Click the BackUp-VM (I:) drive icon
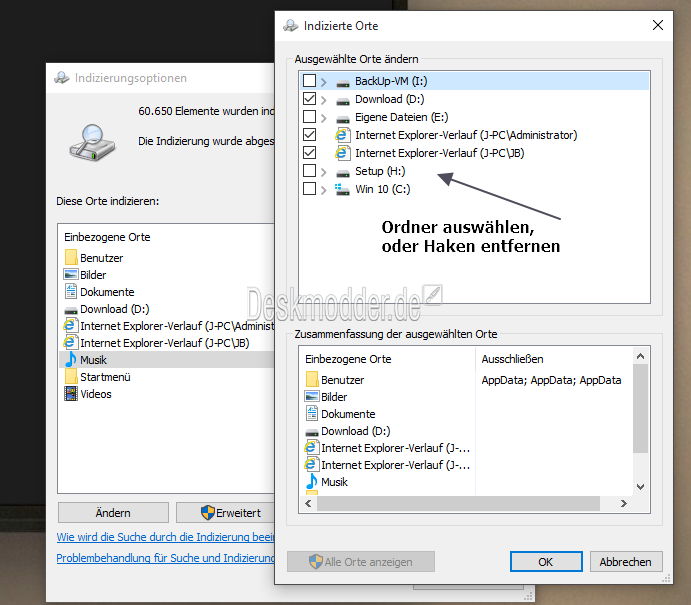This screenshot has width=691, height=605. [x=342, y=83]
